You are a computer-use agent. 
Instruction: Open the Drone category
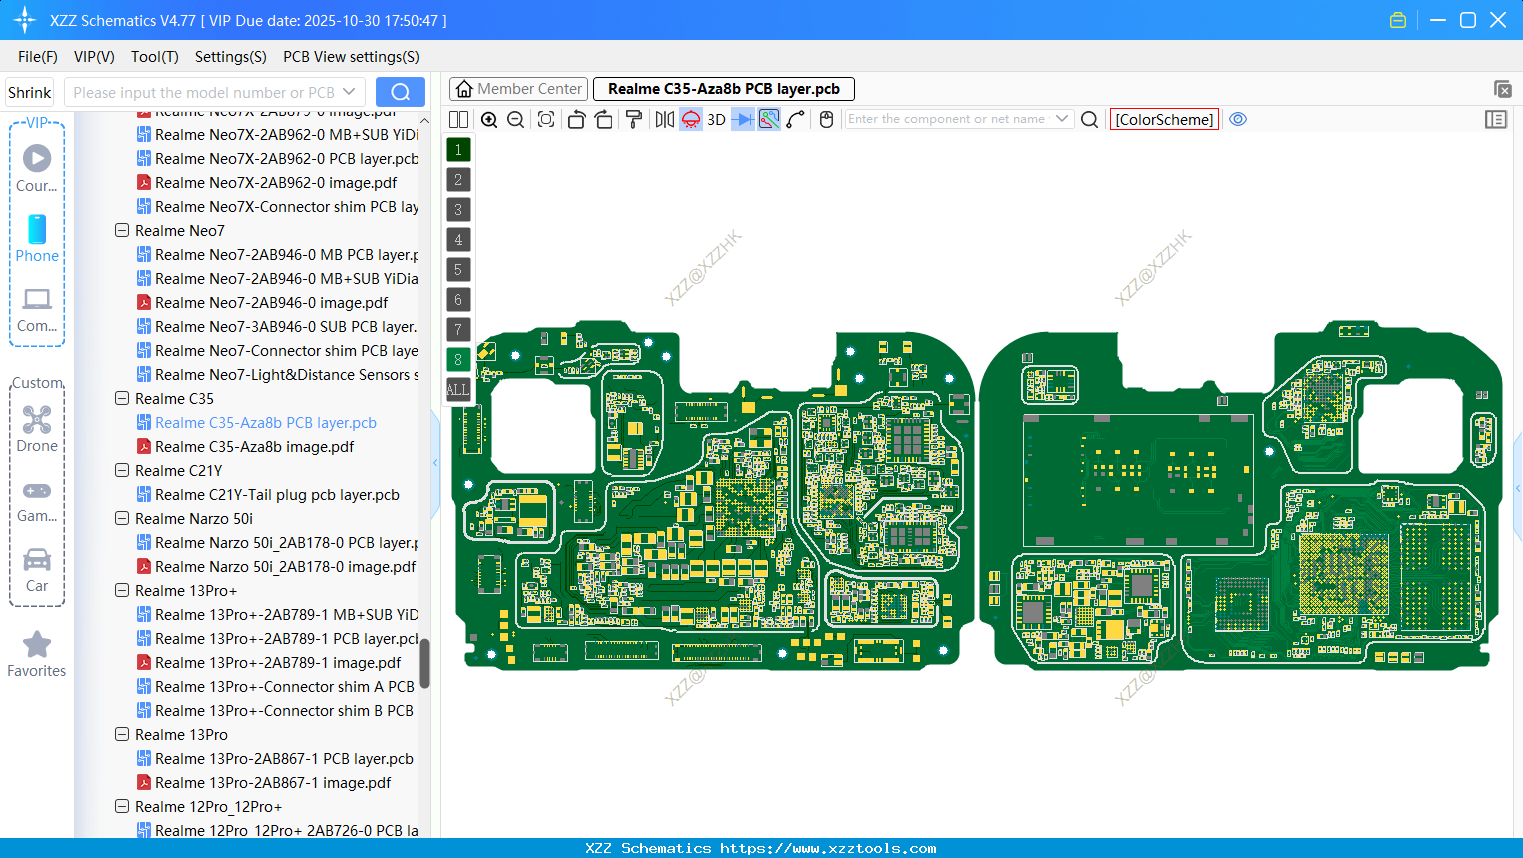37,429
